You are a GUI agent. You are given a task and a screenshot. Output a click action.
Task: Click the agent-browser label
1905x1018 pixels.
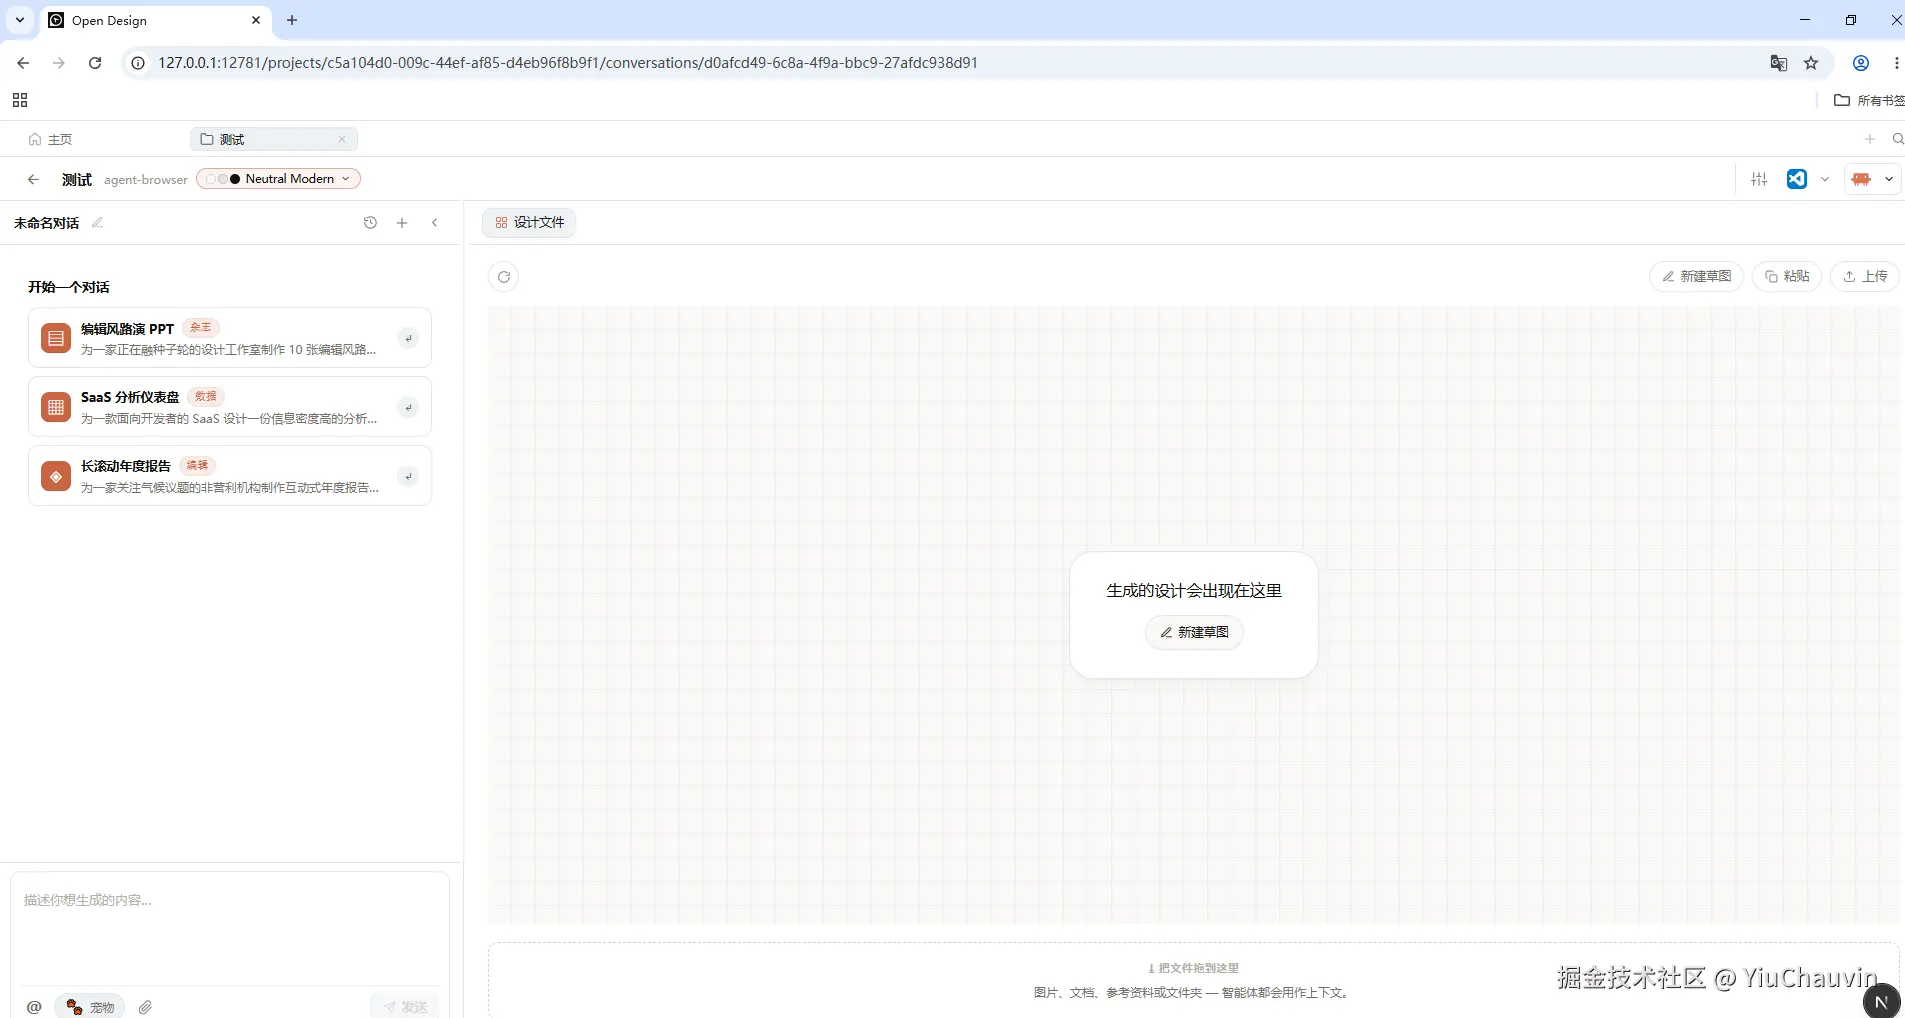pyautogui.click(x=146, y=180)
